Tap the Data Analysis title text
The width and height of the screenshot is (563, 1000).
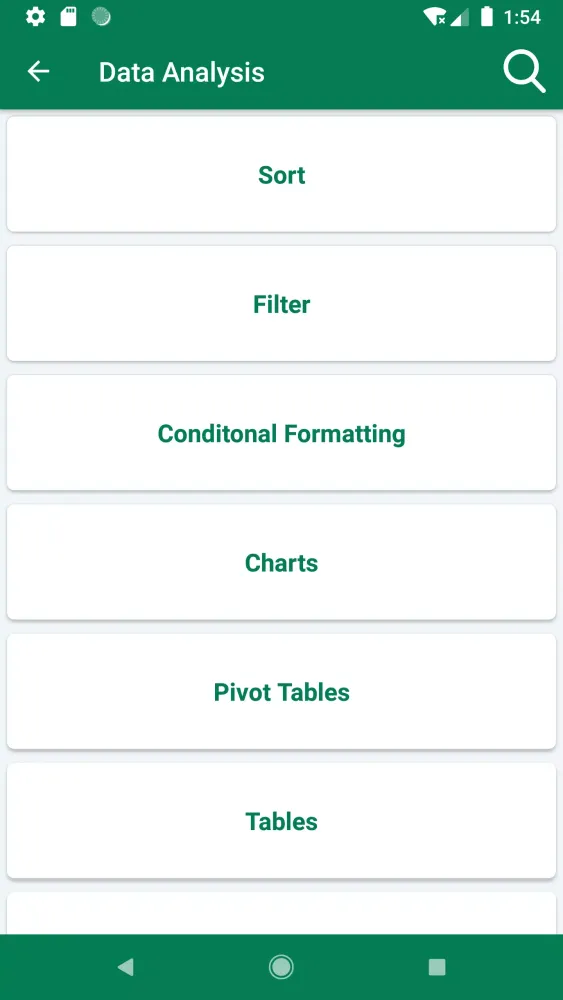pyautogui.click(x=182, y=73)
